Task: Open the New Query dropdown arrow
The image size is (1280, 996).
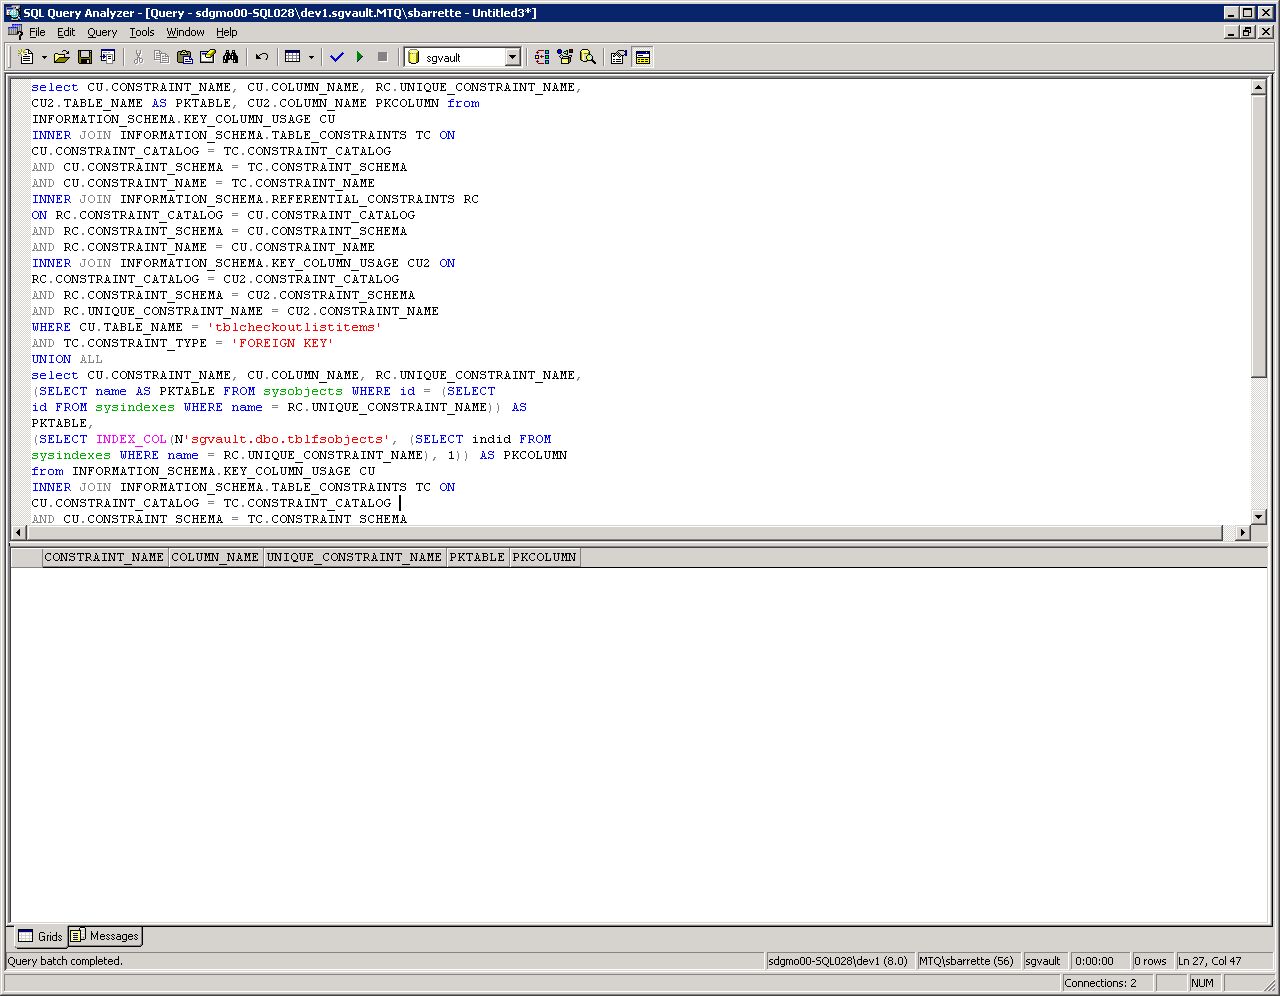Action: (x=44, y=57)
